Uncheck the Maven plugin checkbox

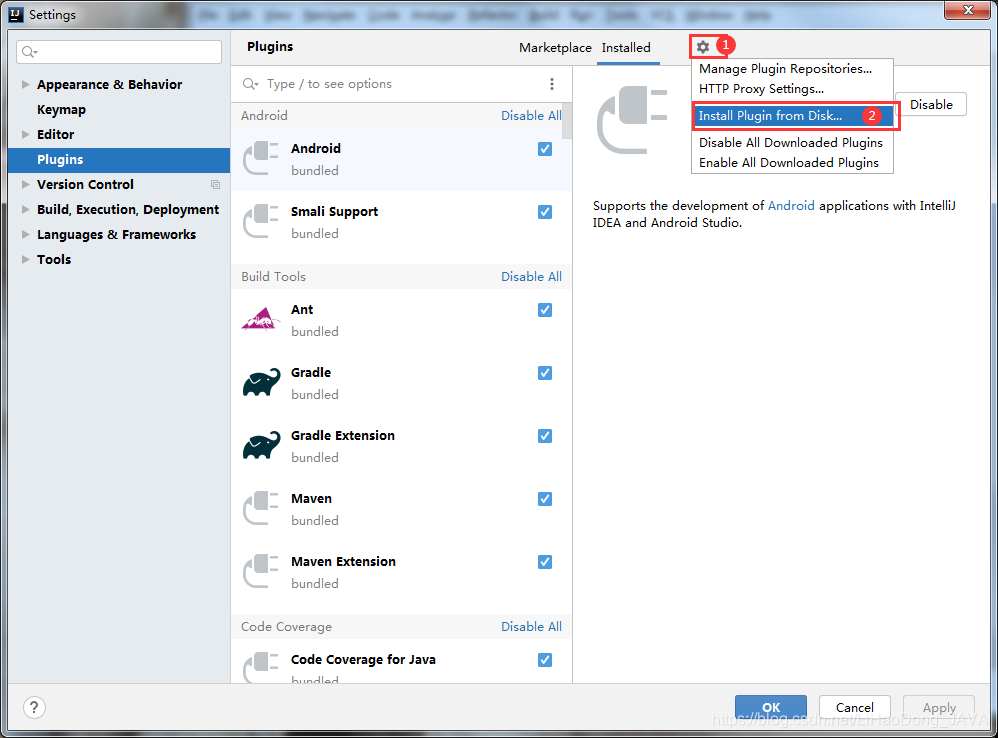pos(545,499)
